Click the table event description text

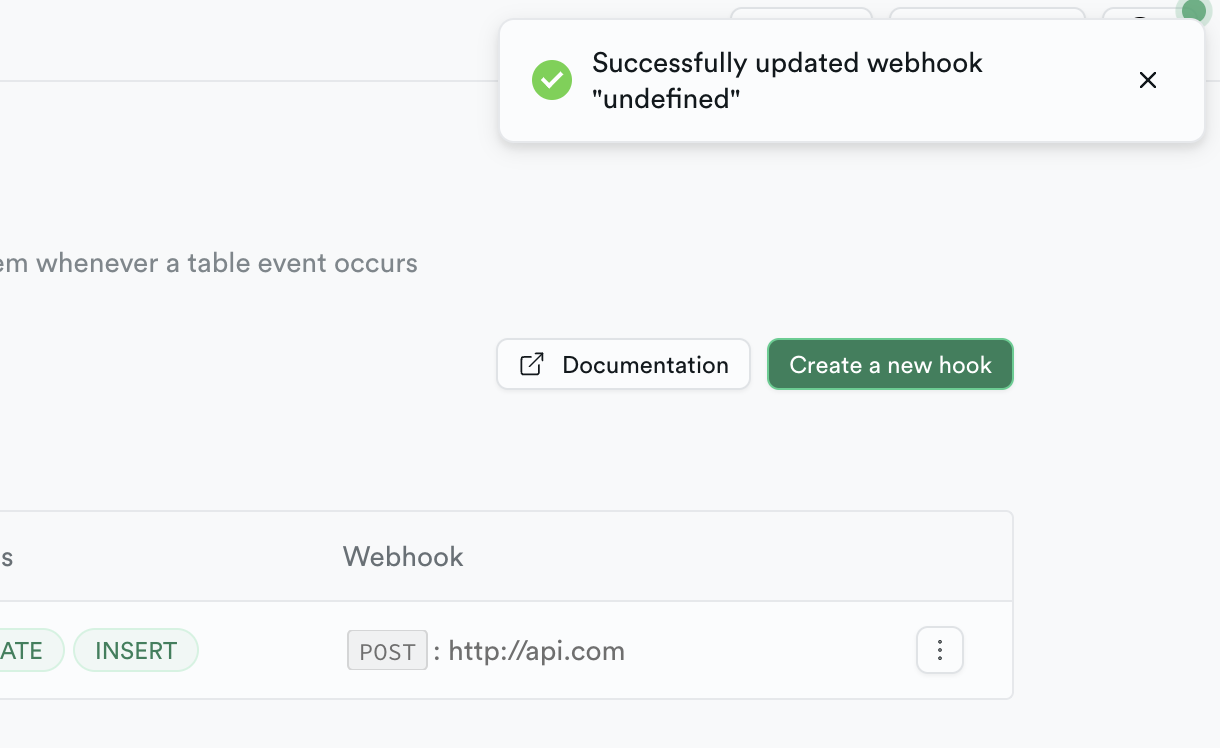point(209,263)
